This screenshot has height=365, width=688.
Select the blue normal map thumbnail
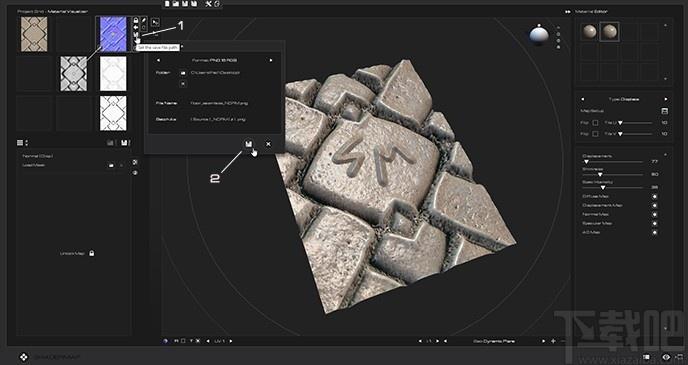tap(113, 34)
